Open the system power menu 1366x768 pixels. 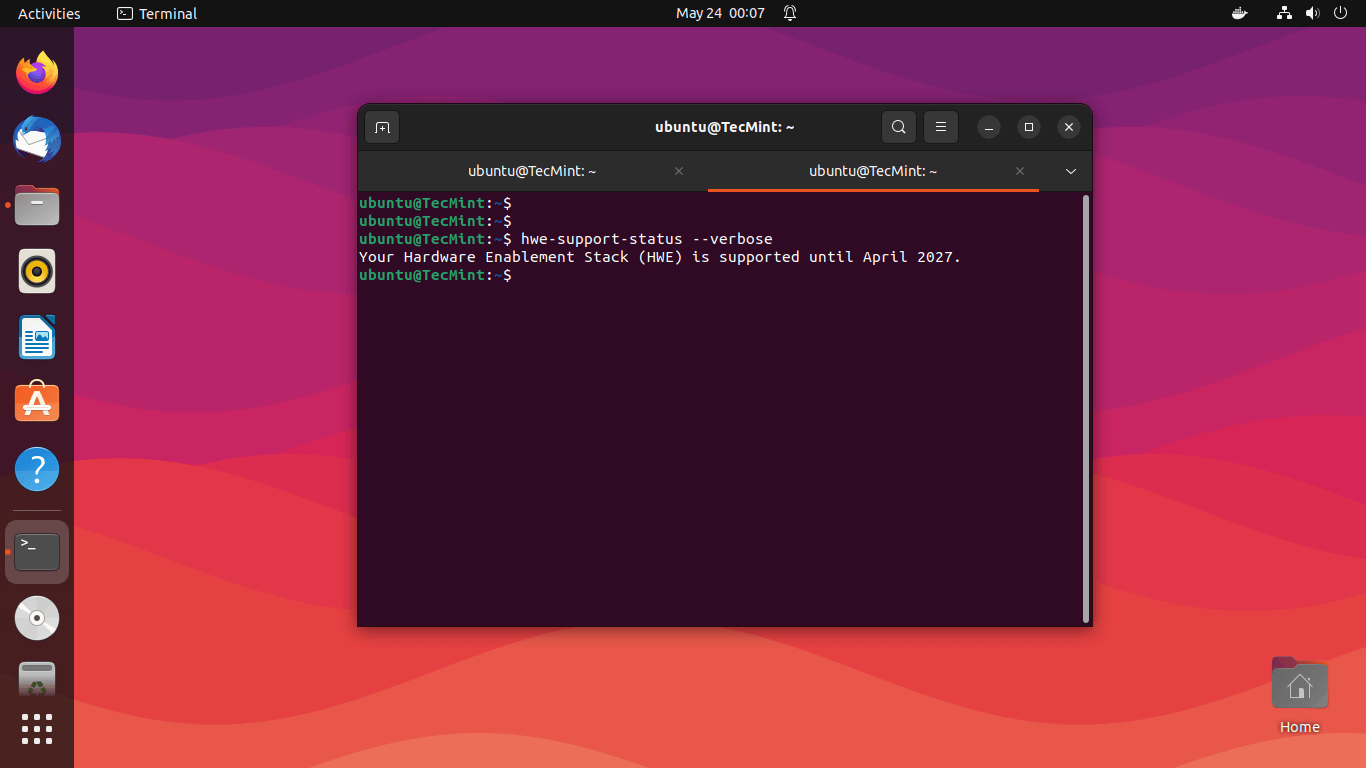coord(1339,13)
